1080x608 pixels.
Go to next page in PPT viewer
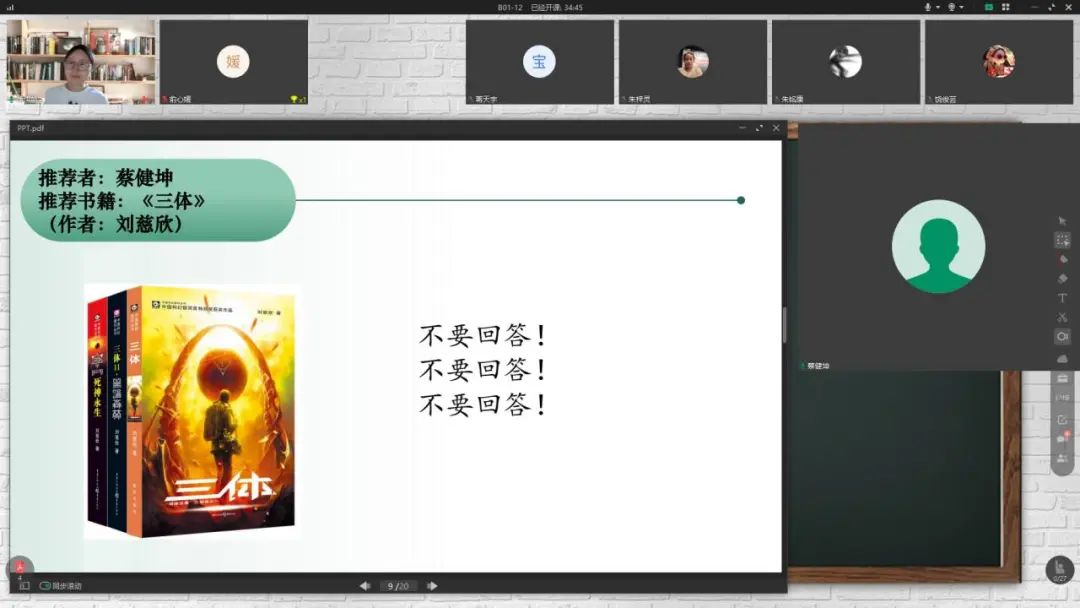click(432, 586)
